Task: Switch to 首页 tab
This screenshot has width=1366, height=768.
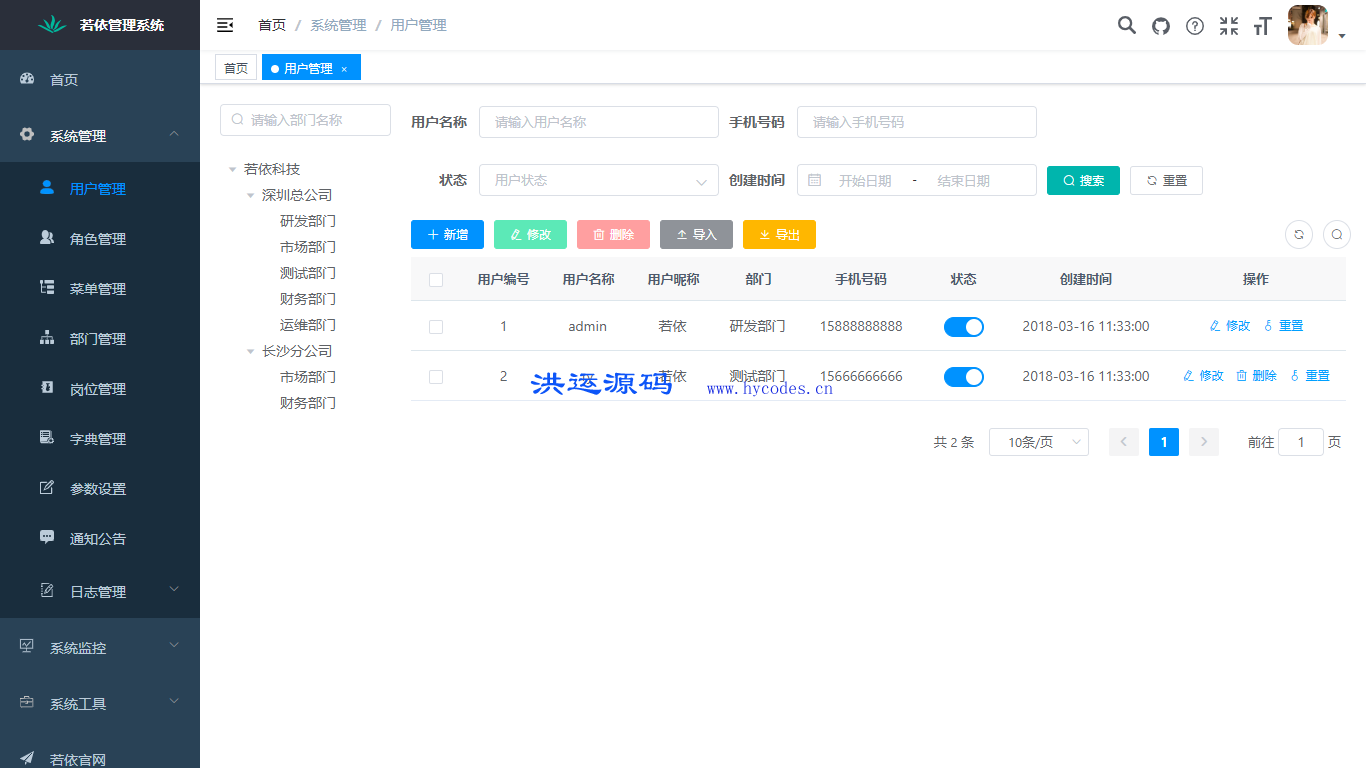Action: (236, 68)
